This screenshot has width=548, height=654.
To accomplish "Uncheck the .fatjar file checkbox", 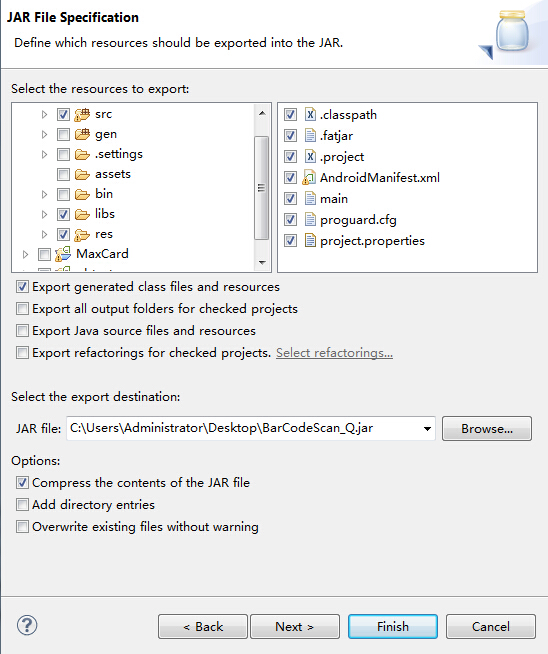I will tap(290, 136).
